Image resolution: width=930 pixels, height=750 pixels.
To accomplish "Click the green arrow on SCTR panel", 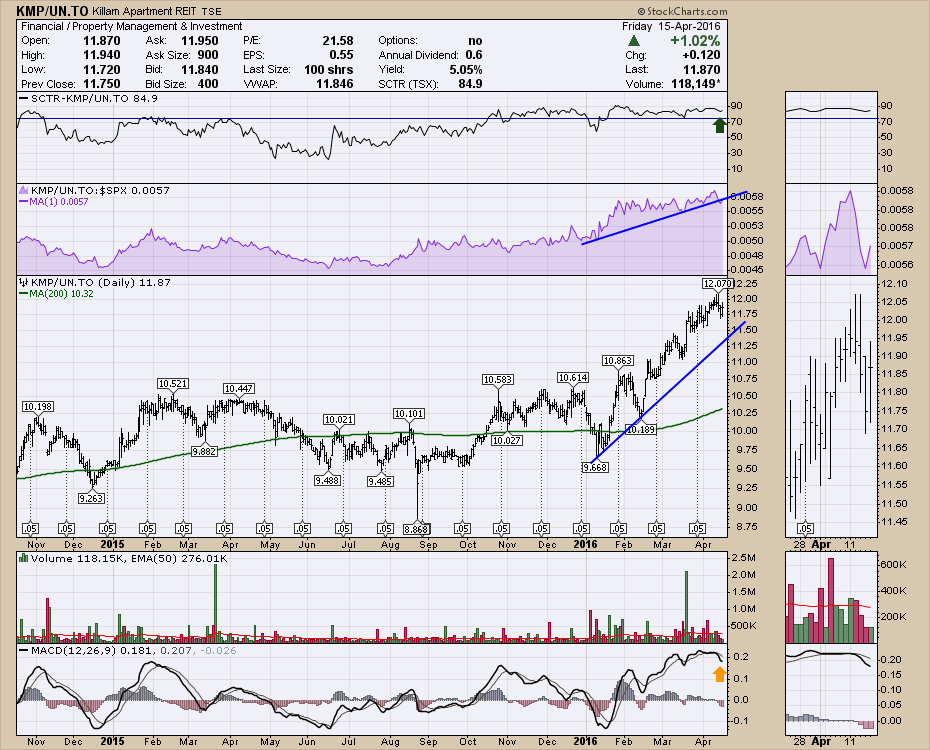I will (x=719, y=125).
